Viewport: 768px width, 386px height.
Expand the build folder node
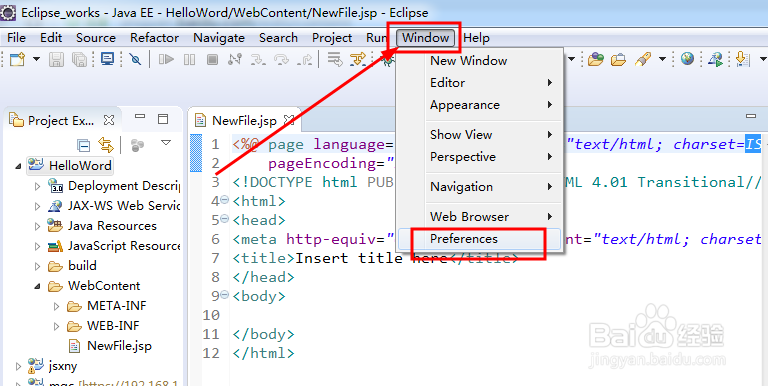[38, 266]
